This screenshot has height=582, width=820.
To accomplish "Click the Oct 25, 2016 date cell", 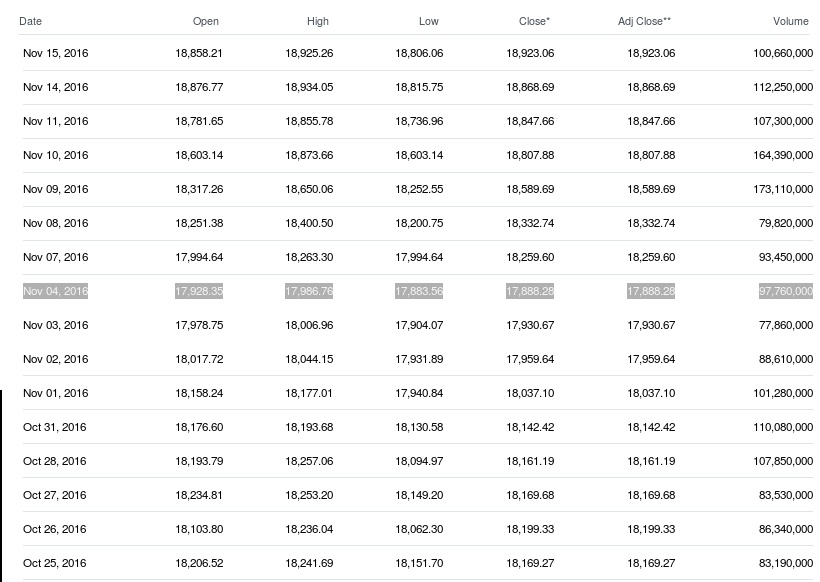I will [55, 563].
